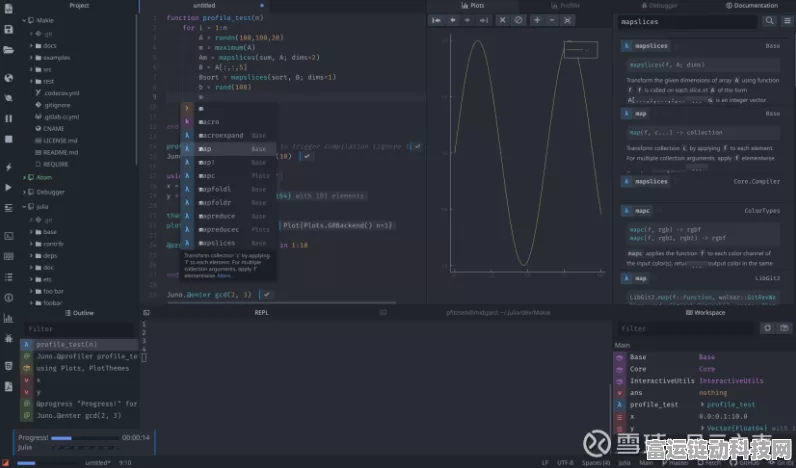Select the Workspace panel tab
The image size is (796, 468).
706,313
